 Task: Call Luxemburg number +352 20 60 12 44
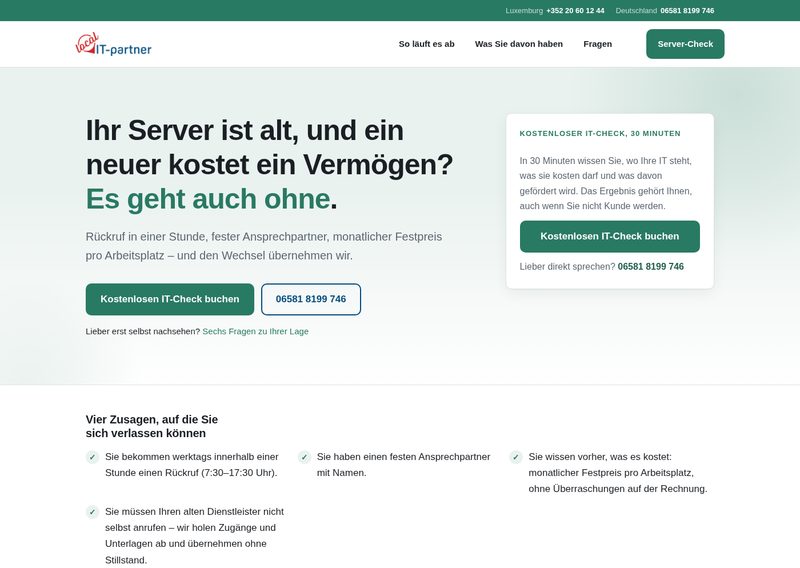(575, 11)
